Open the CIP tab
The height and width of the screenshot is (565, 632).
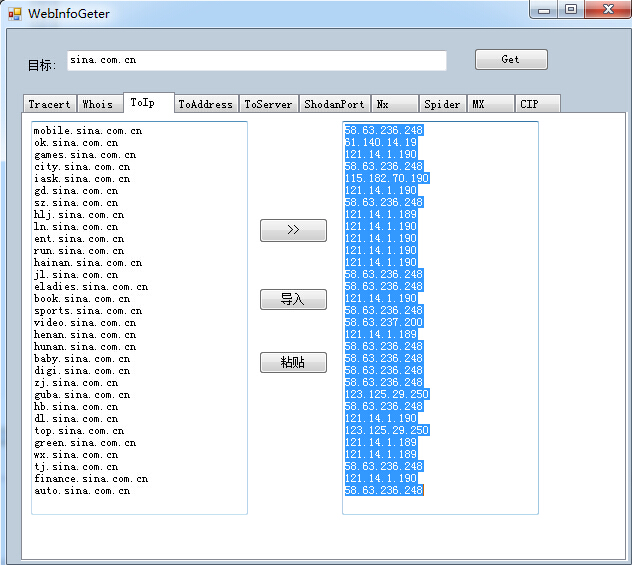pos(538,104)
